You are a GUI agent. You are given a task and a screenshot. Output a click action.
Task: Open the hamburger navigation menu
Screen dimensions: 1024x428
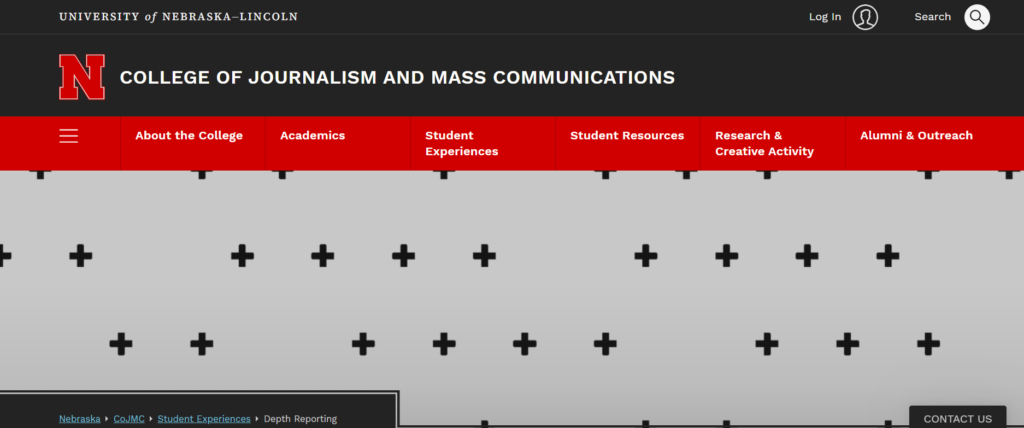(68, 136)
